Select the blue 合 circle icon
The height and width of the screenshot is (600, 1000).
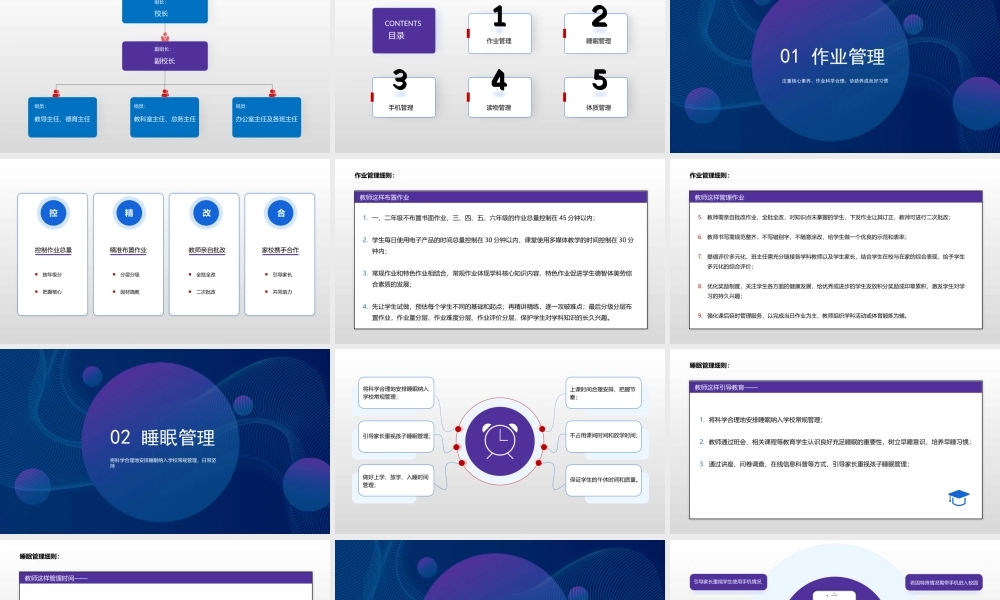(281, 213)
